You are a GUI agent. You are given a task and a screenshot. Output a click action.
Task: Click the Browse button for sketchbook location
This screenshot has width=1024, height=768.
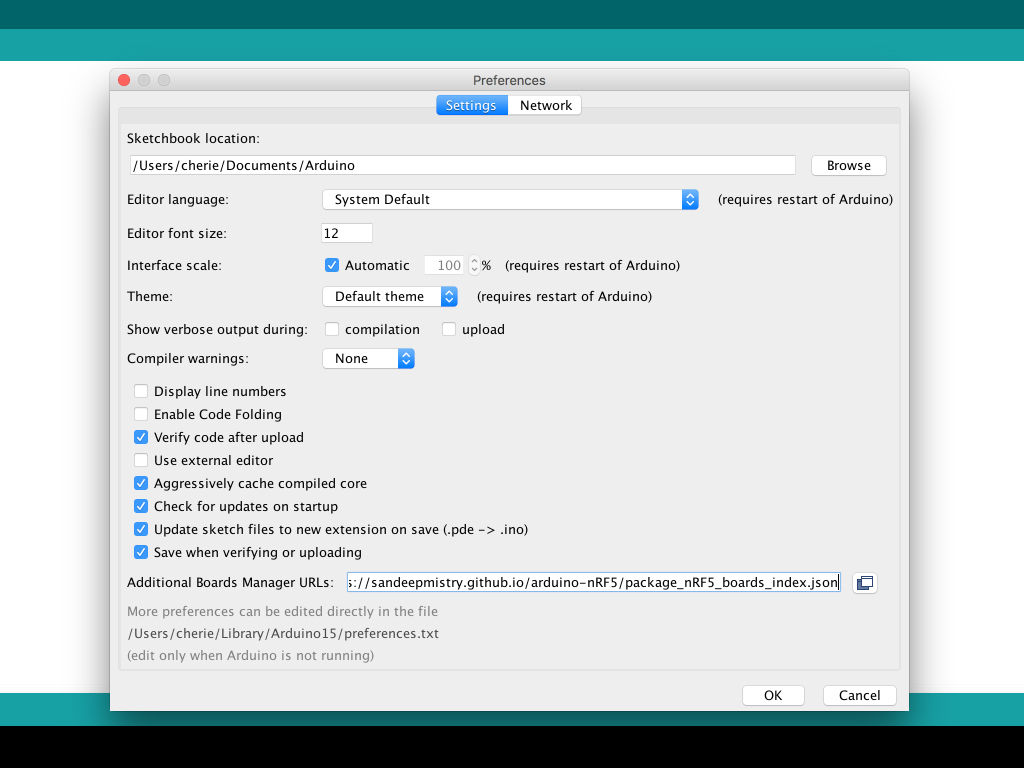[x=848, y=165]
